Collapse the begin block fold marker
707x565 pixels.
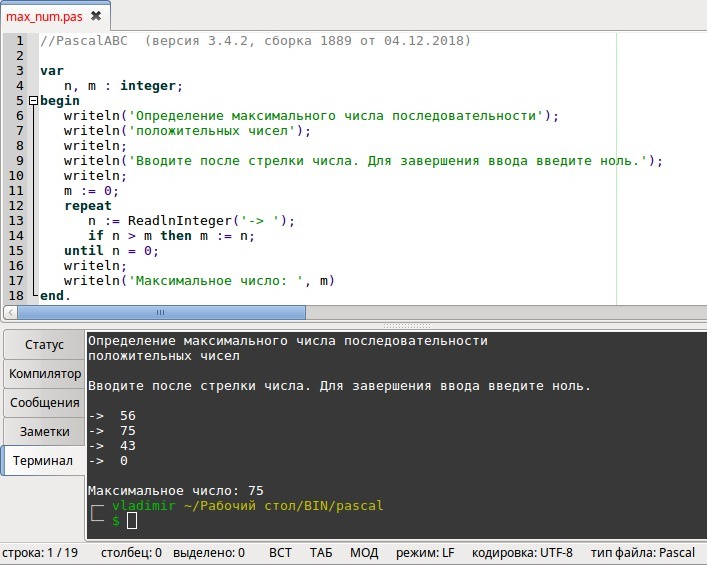click(x=33, y=101)
